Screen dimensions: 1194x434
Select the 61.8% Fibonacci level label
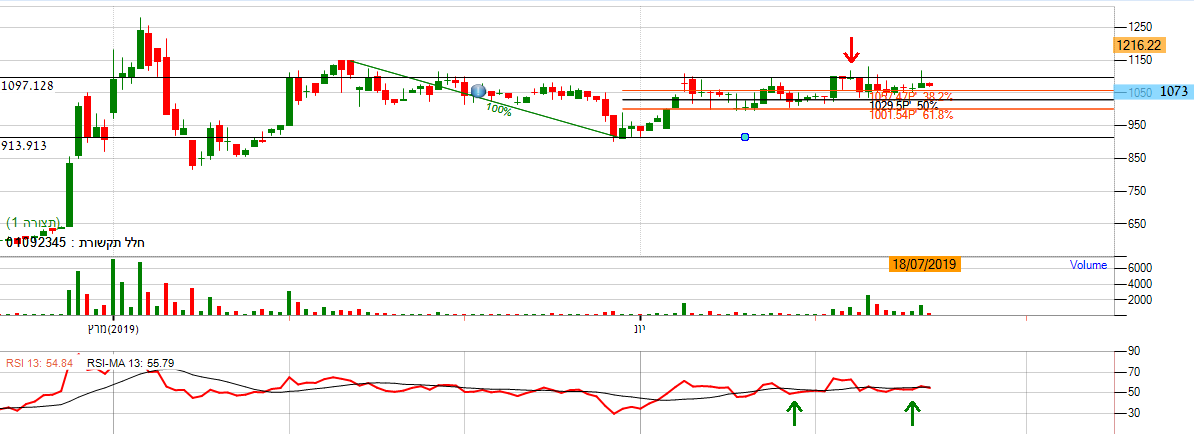pos(911,115)
